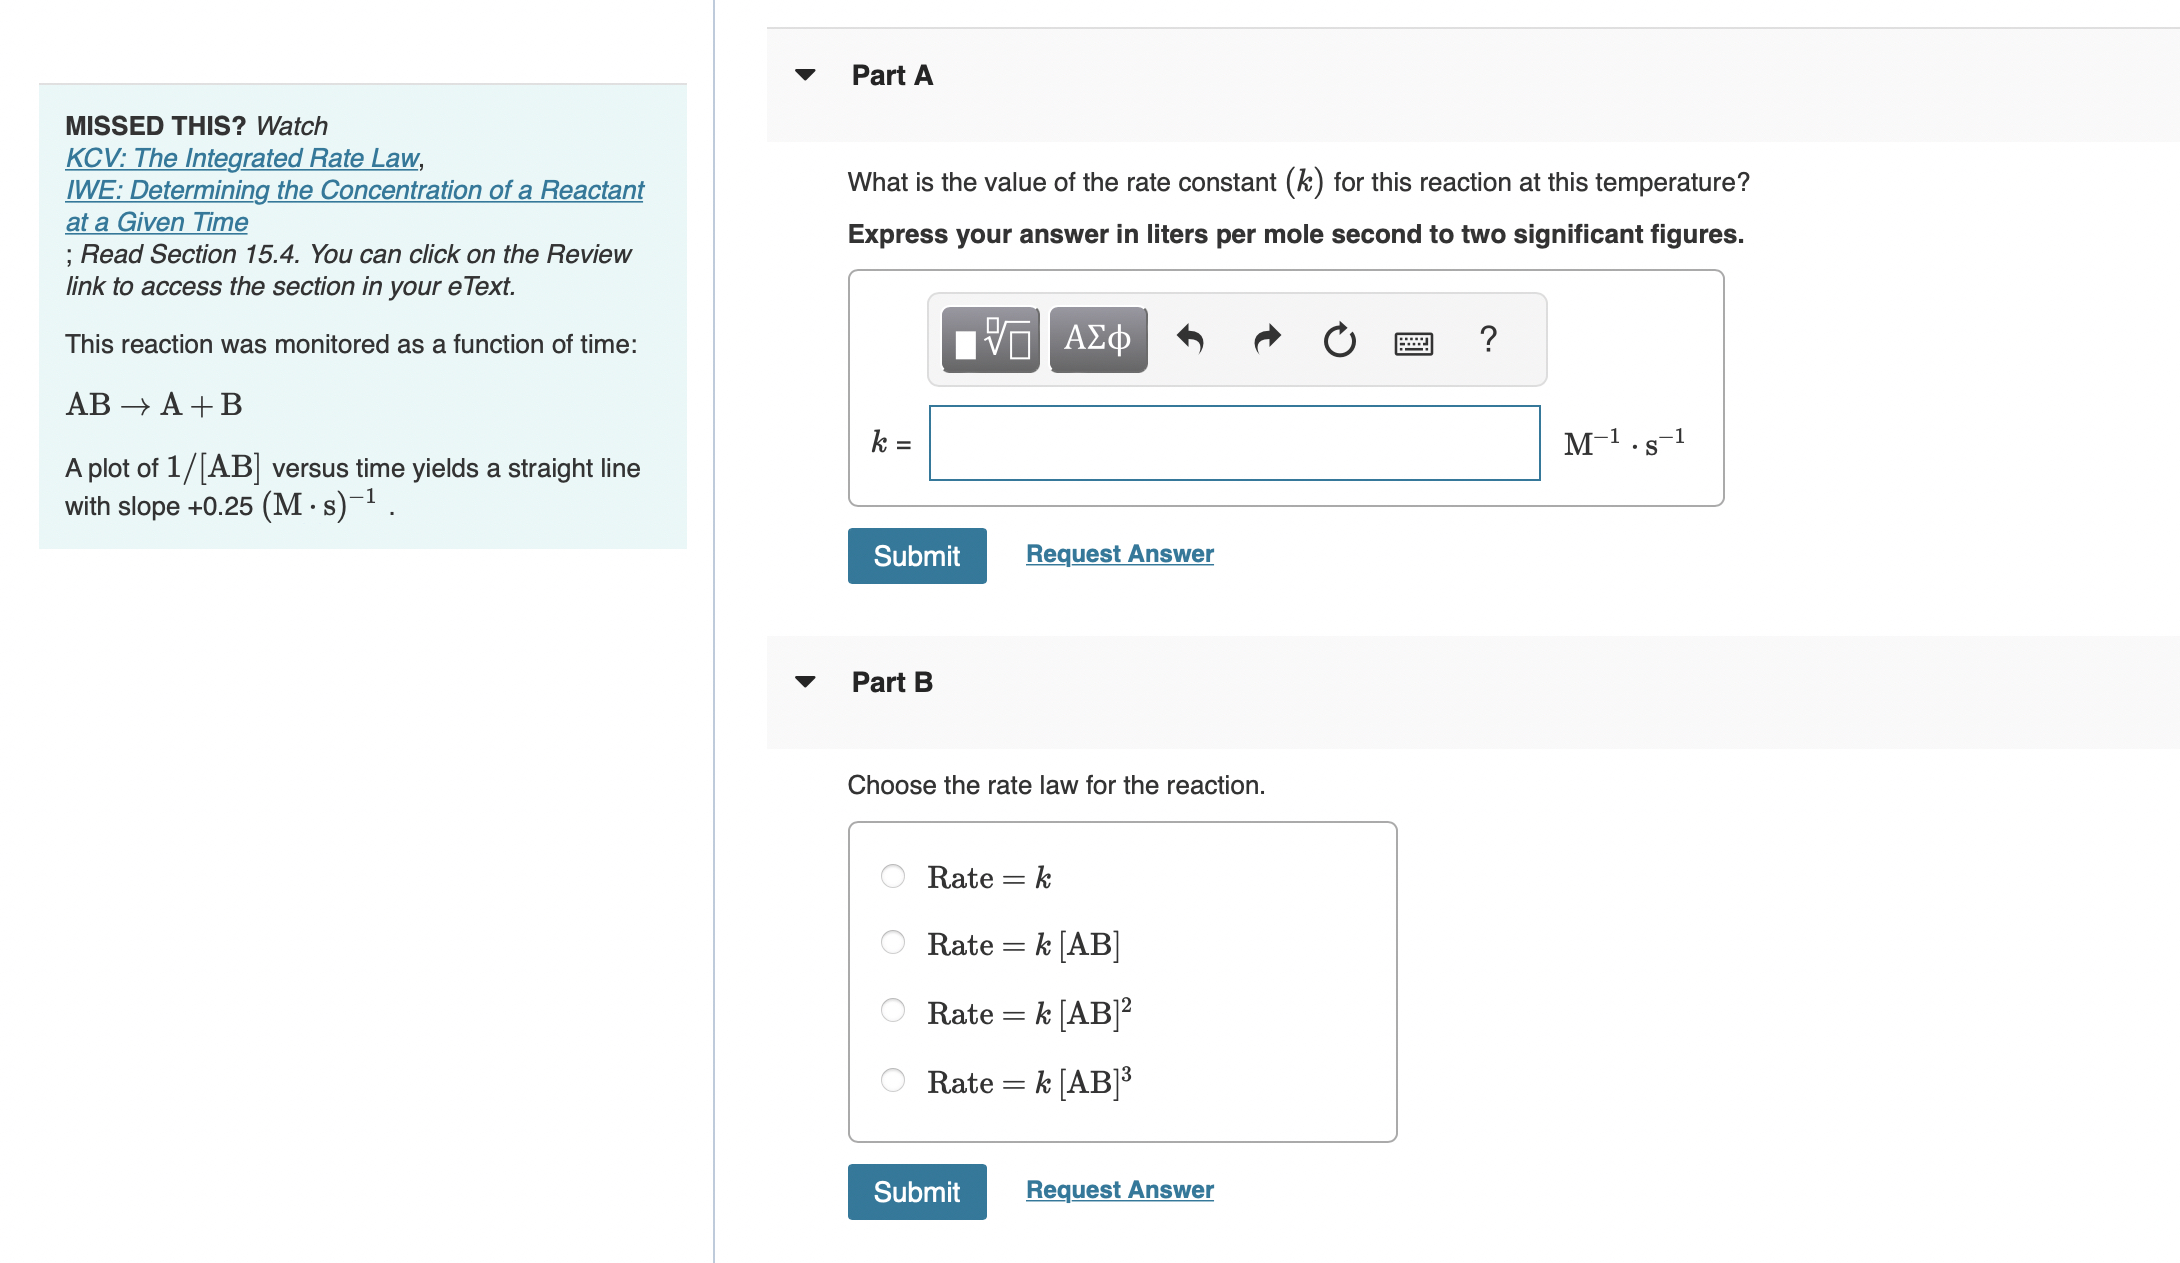This screenshot has width=2180, height=1263.
Task: Open the Part B heading
Action: [891, 681]
